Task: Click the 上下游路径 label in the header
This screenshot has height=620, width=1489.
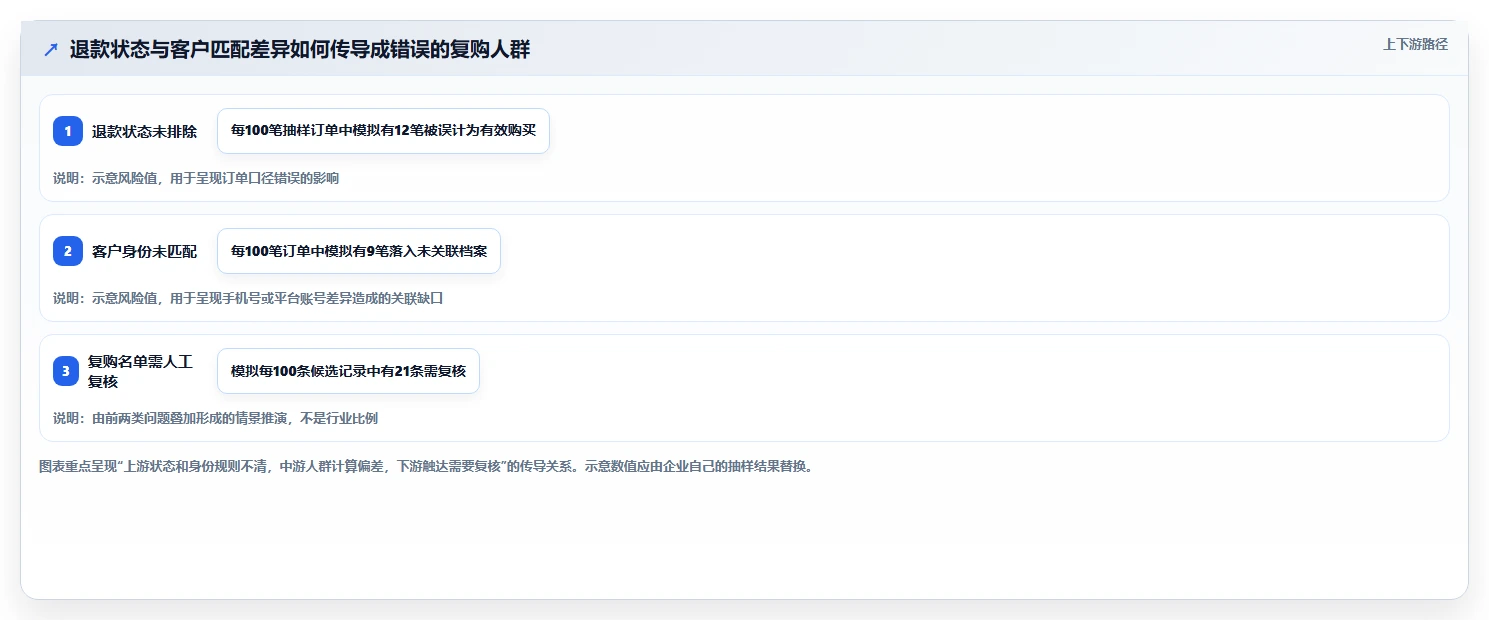Action: [x=1415, y=44]
